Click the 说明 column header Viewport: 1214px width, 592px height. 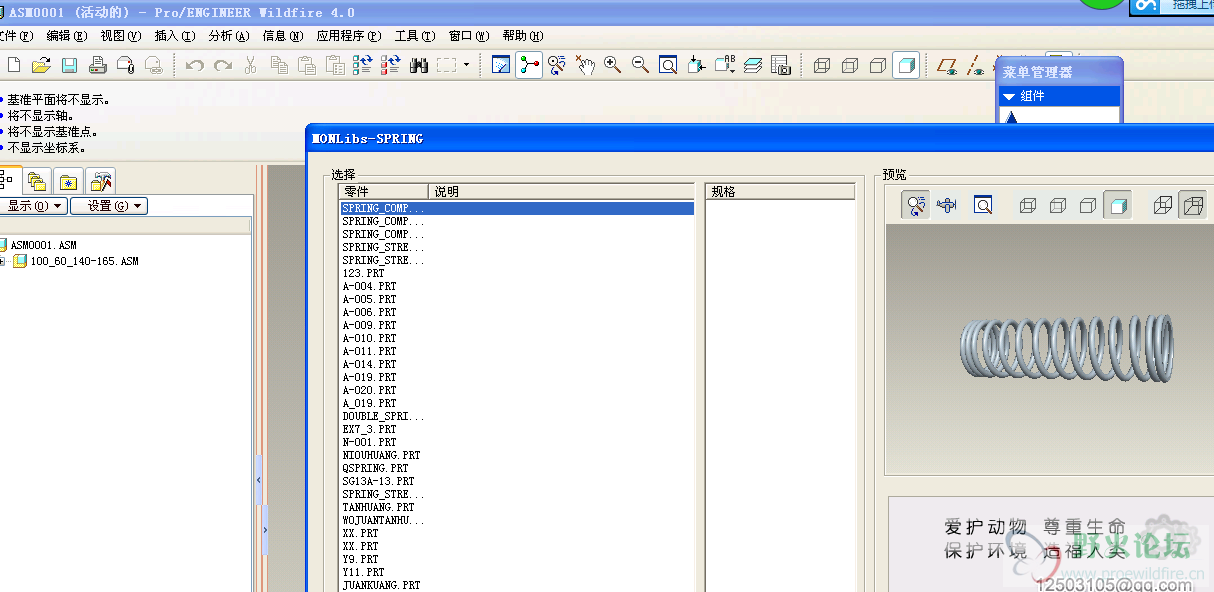click(x=561, y=192)
